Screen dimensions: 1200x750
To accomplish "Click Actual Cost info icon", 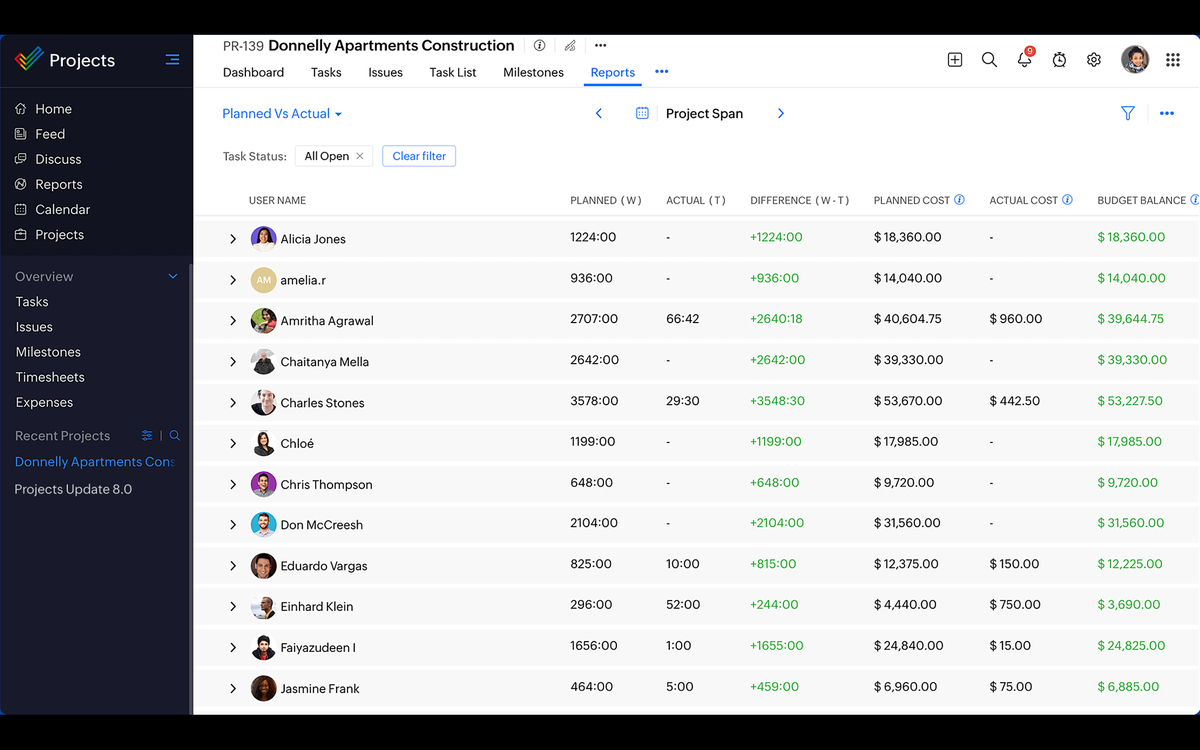I will 1067,200.
